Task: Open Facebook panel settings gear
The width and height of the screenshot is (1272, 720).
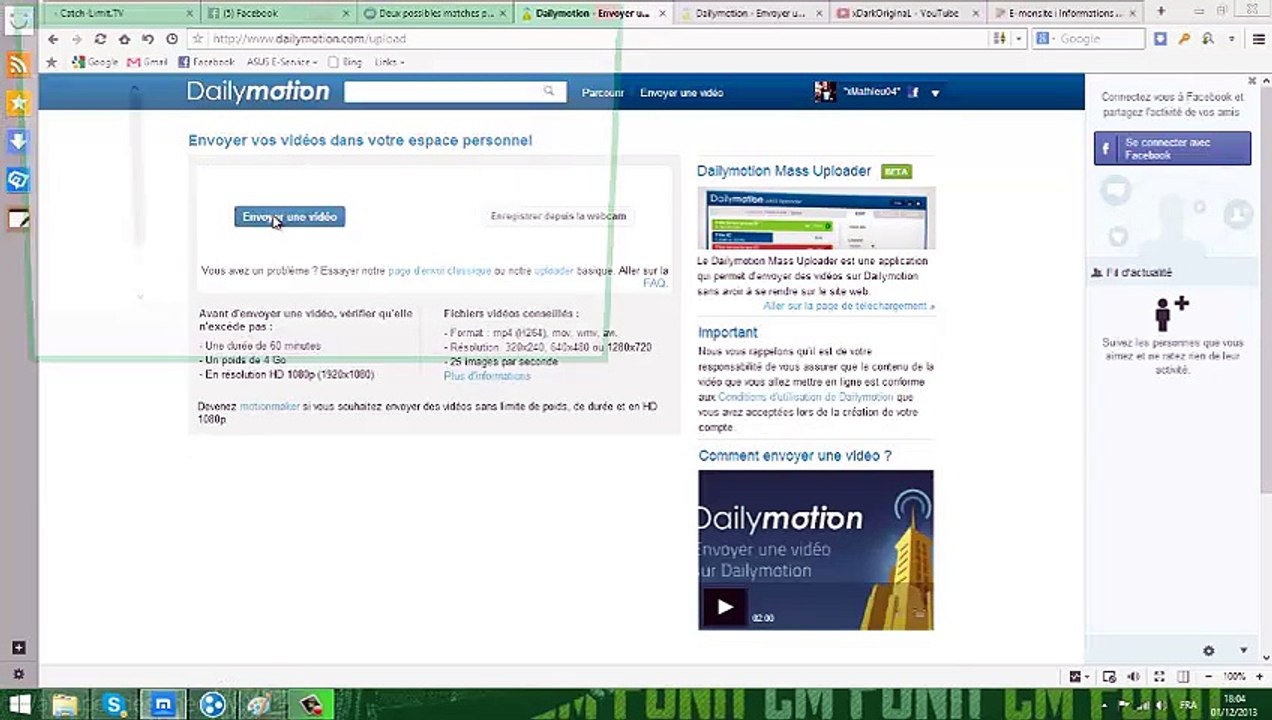Action: coord(1208,651)
